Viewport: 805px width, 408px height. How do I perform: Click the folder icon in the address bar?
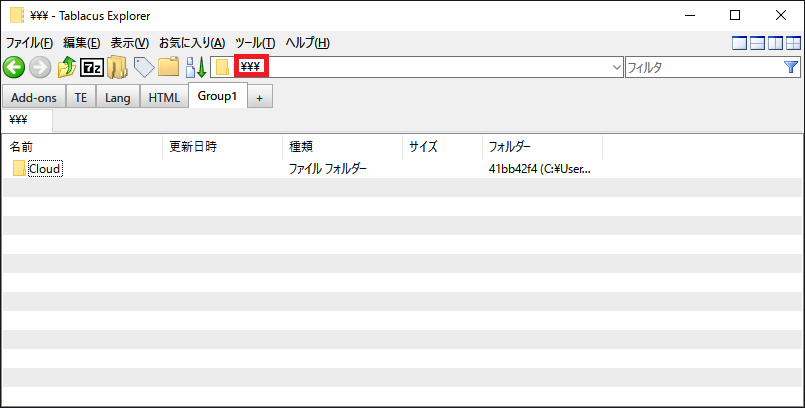(222, 67)
